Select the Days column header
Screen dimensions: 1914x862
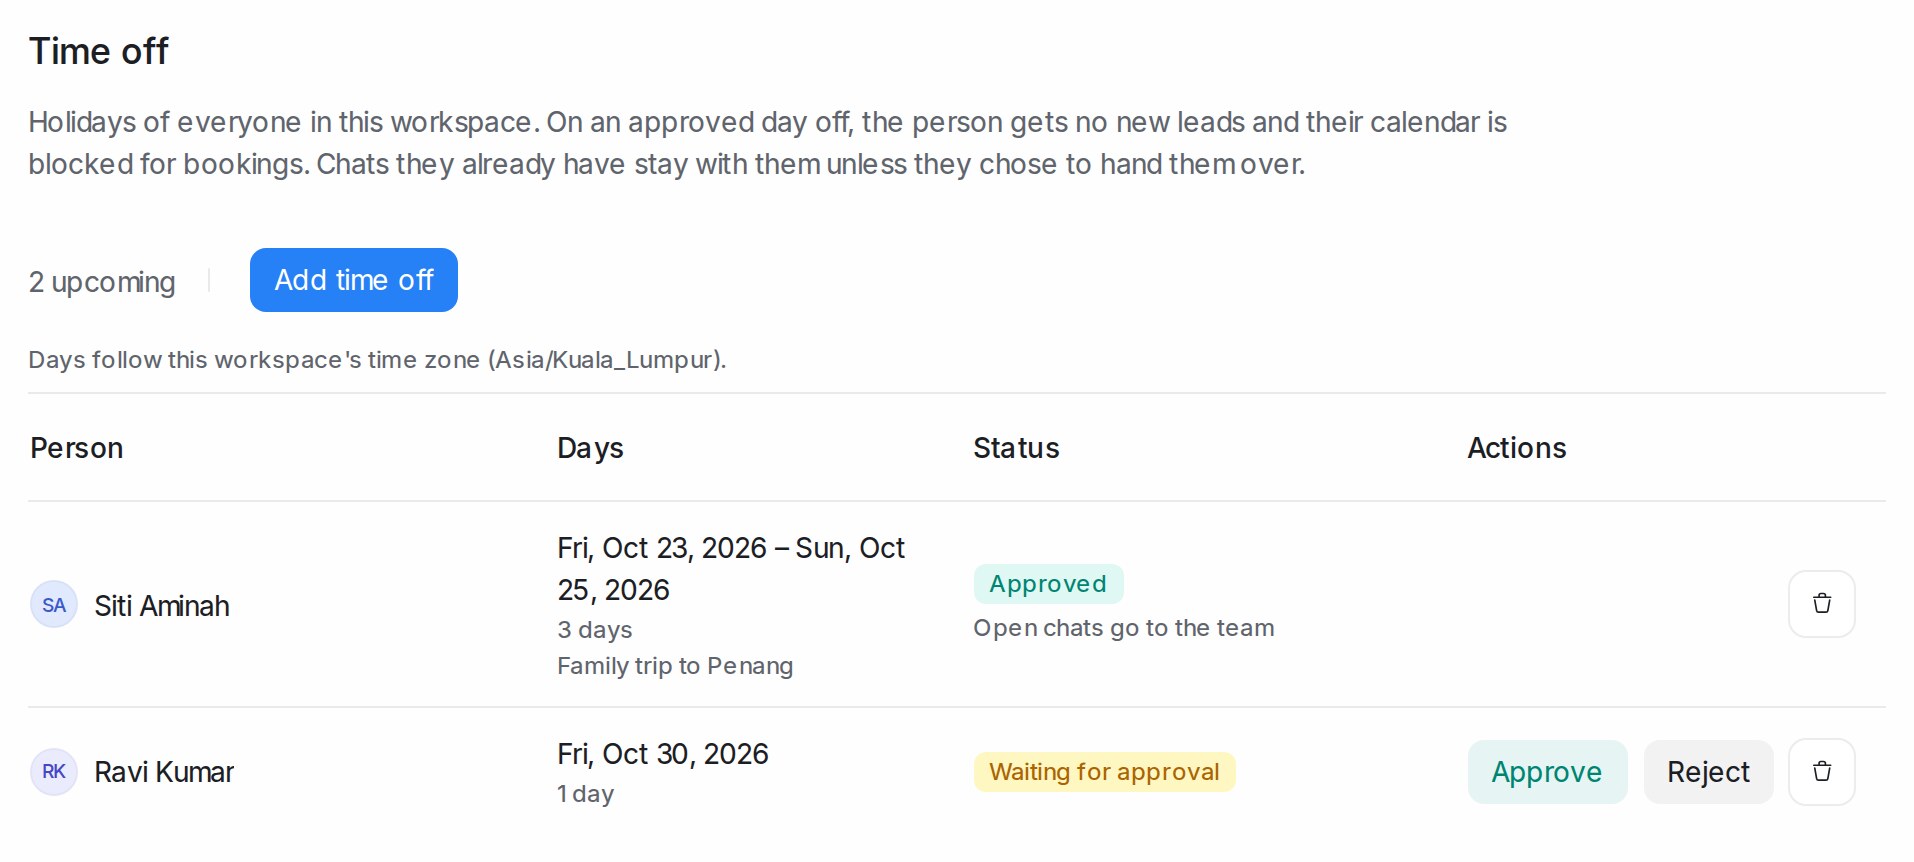click(x=590, y=448)
